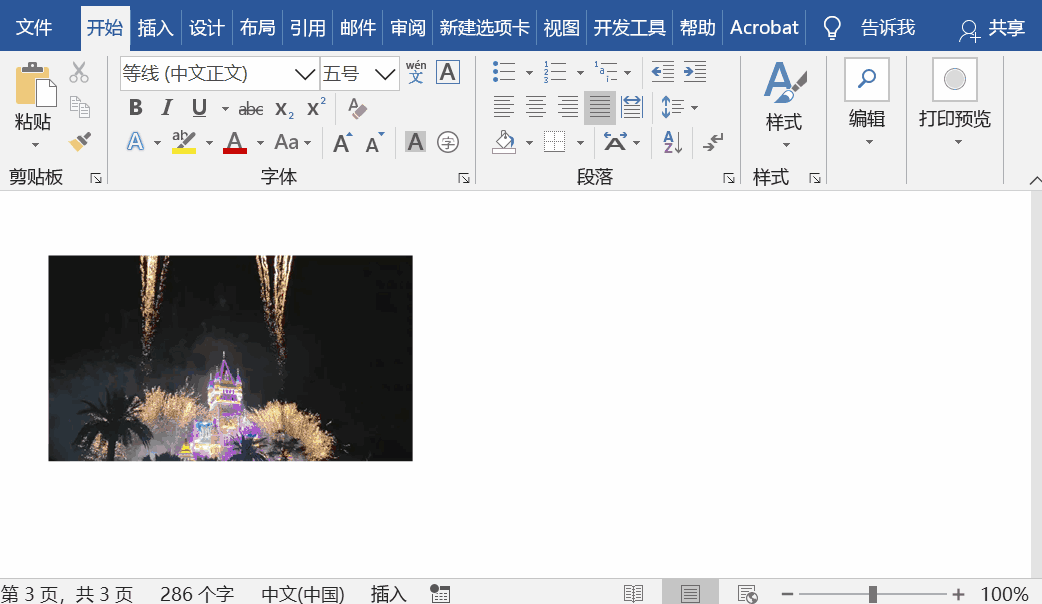This screenshot has height=604, width=1042.
Task: Apply superscript formatting
Action: (x=316, y=108)
